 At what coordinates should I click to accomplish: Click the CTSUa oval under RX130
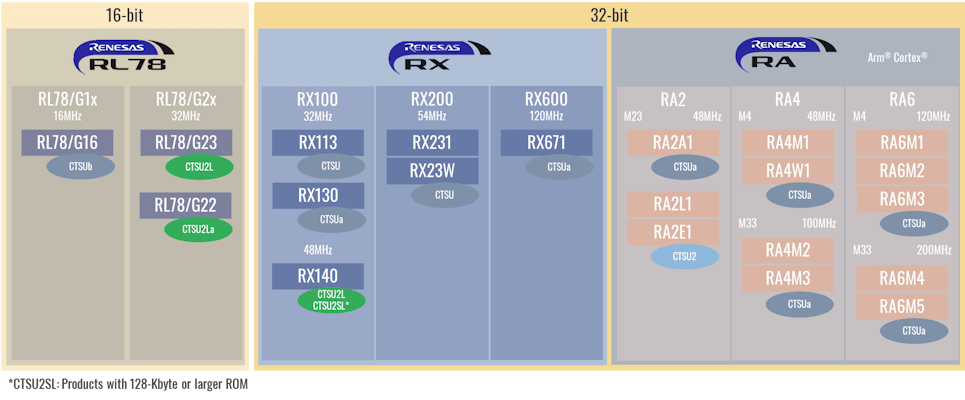(332, 220)
